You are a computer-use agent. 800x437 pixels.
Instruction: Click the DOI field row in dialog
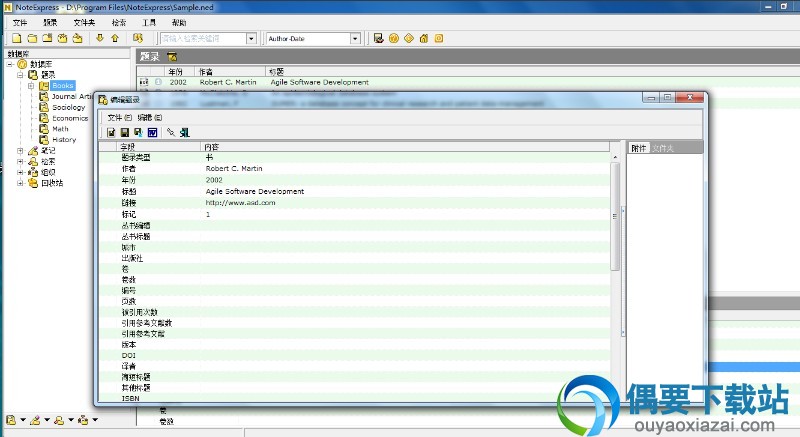[x=355, y=355]
